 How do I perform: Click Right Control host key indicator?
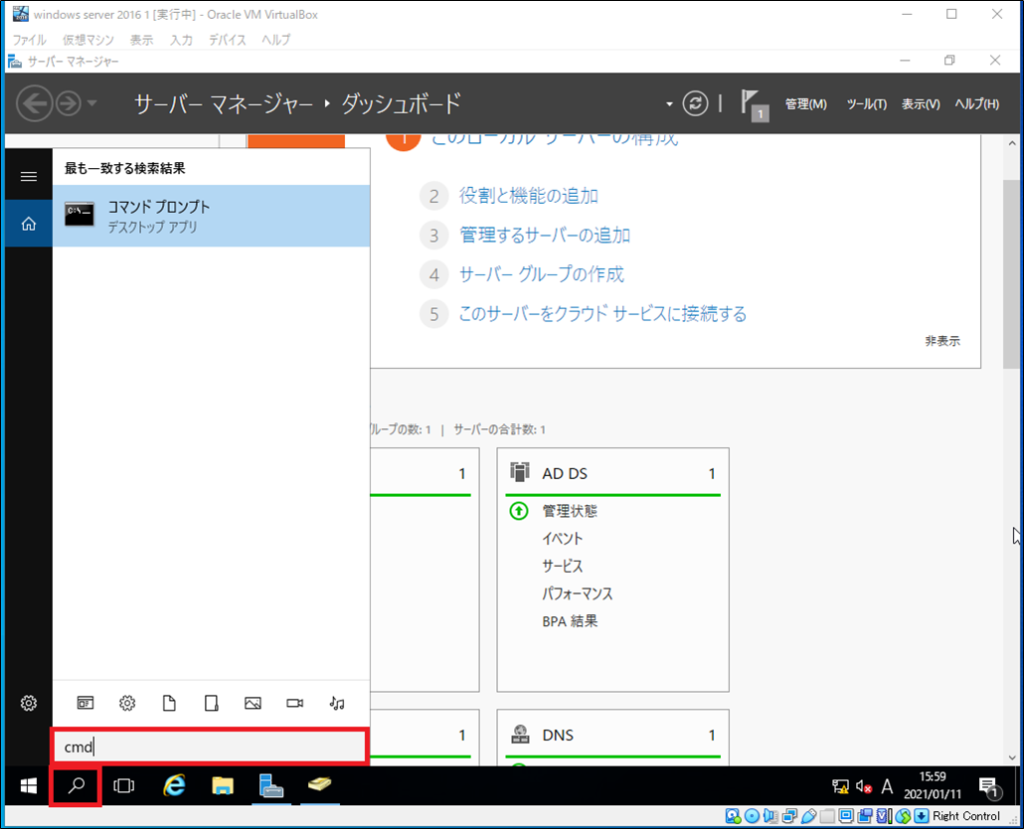pyautogui.click(x=966, y=815)
